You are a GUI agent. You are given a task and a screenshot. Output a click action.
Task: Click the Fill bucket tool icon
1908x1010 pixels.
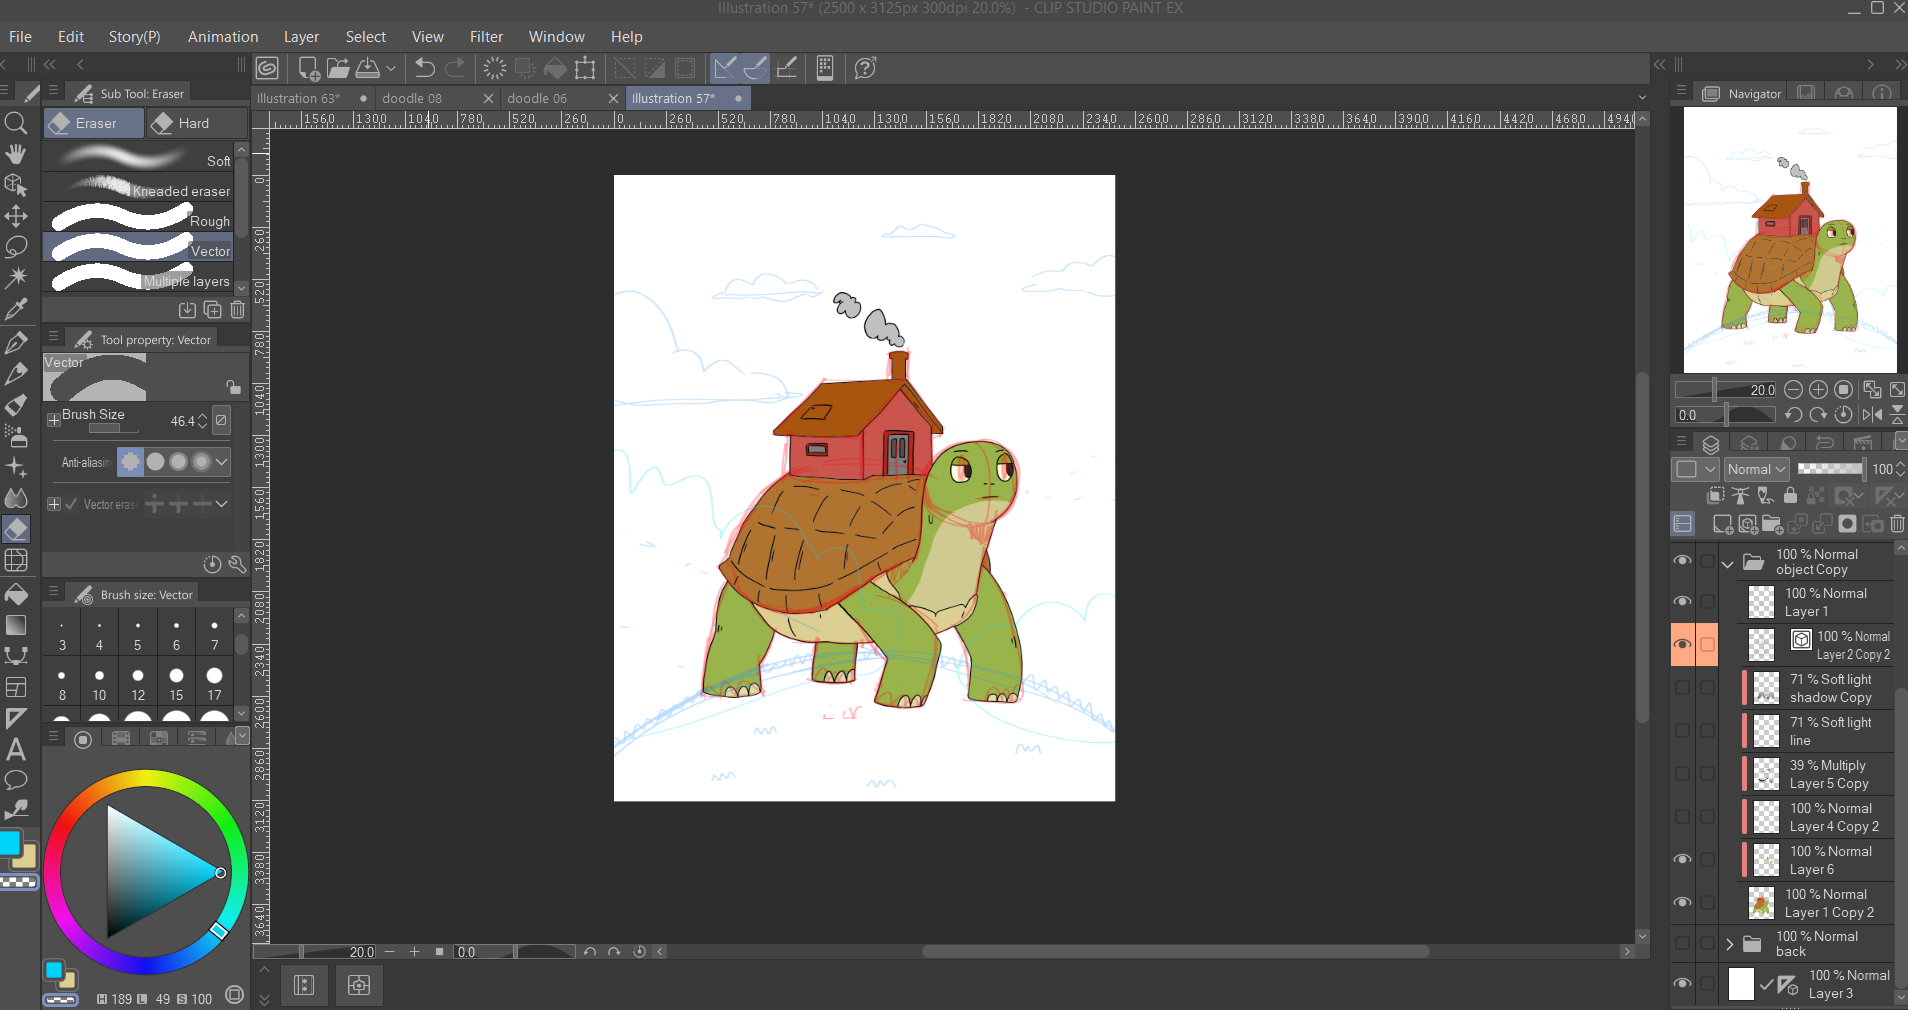(16, 594)
